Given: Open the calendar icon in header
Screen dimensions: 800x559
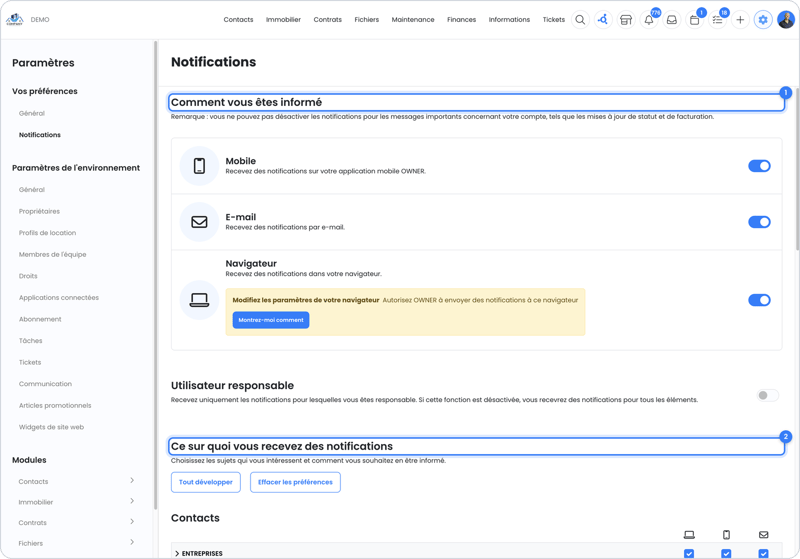Looking at the screenshot, I should click(694, 20).
